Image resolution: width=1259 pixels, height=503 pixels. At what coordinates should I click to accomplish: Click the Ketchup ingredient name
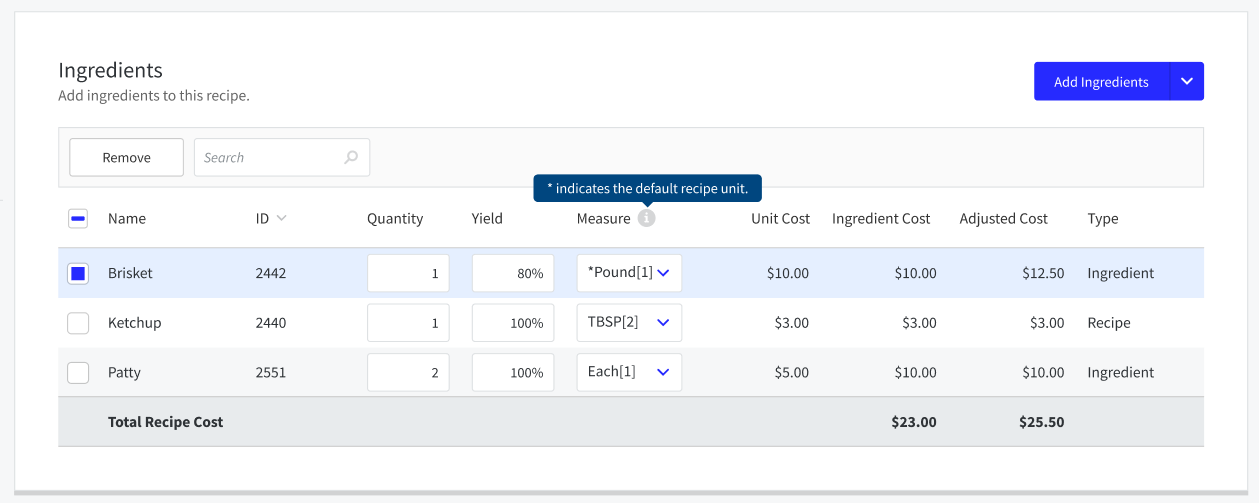[x=134, y=323]
